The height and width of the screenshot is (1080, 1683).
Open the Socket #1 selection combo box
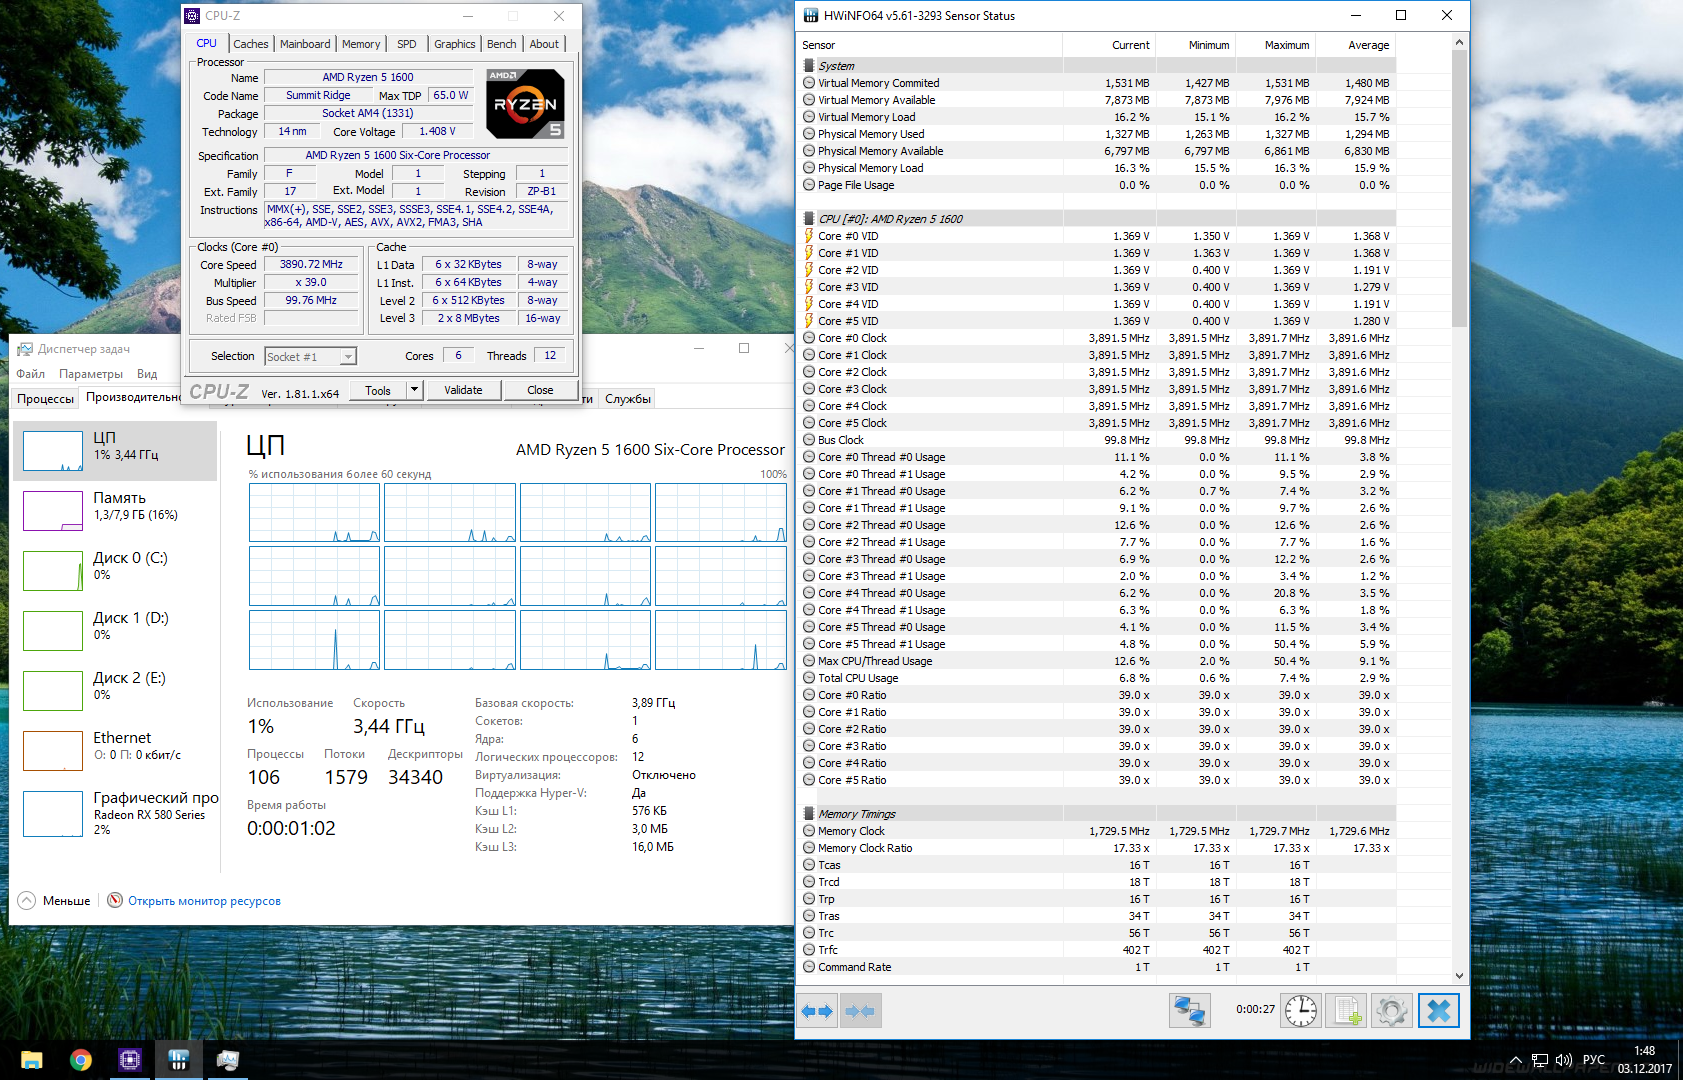tap(310, 357)
